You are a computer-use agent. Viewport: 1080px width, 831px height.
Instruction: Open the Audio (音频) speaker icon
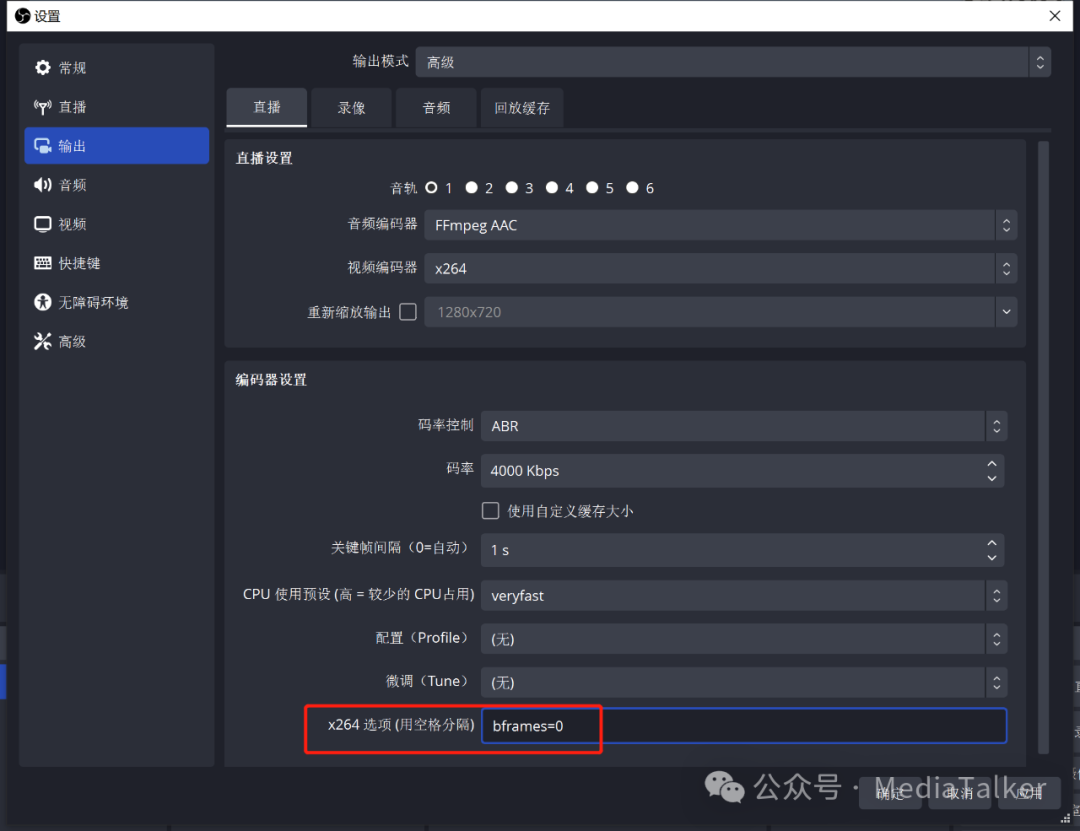(x=42, y=185)
